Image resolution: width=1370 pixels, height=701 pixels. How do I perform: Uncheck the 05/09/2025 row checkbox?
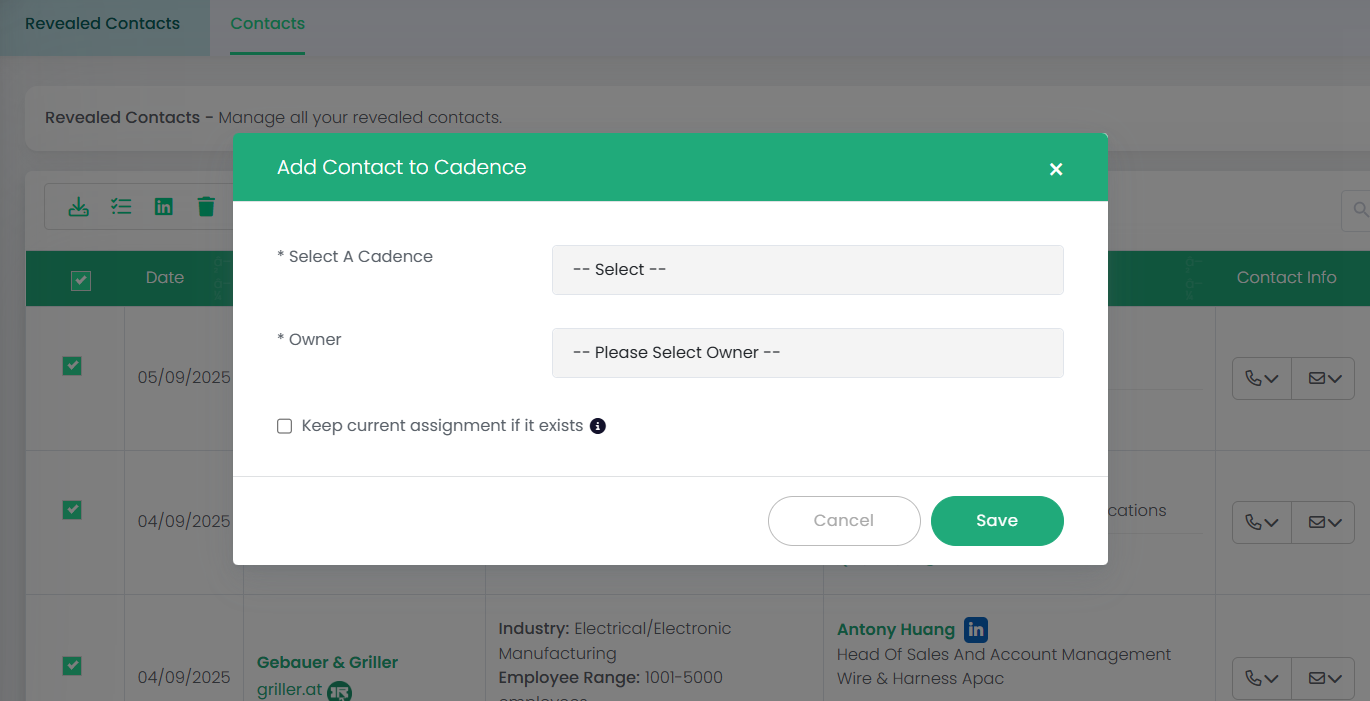(x=72, y=366)
